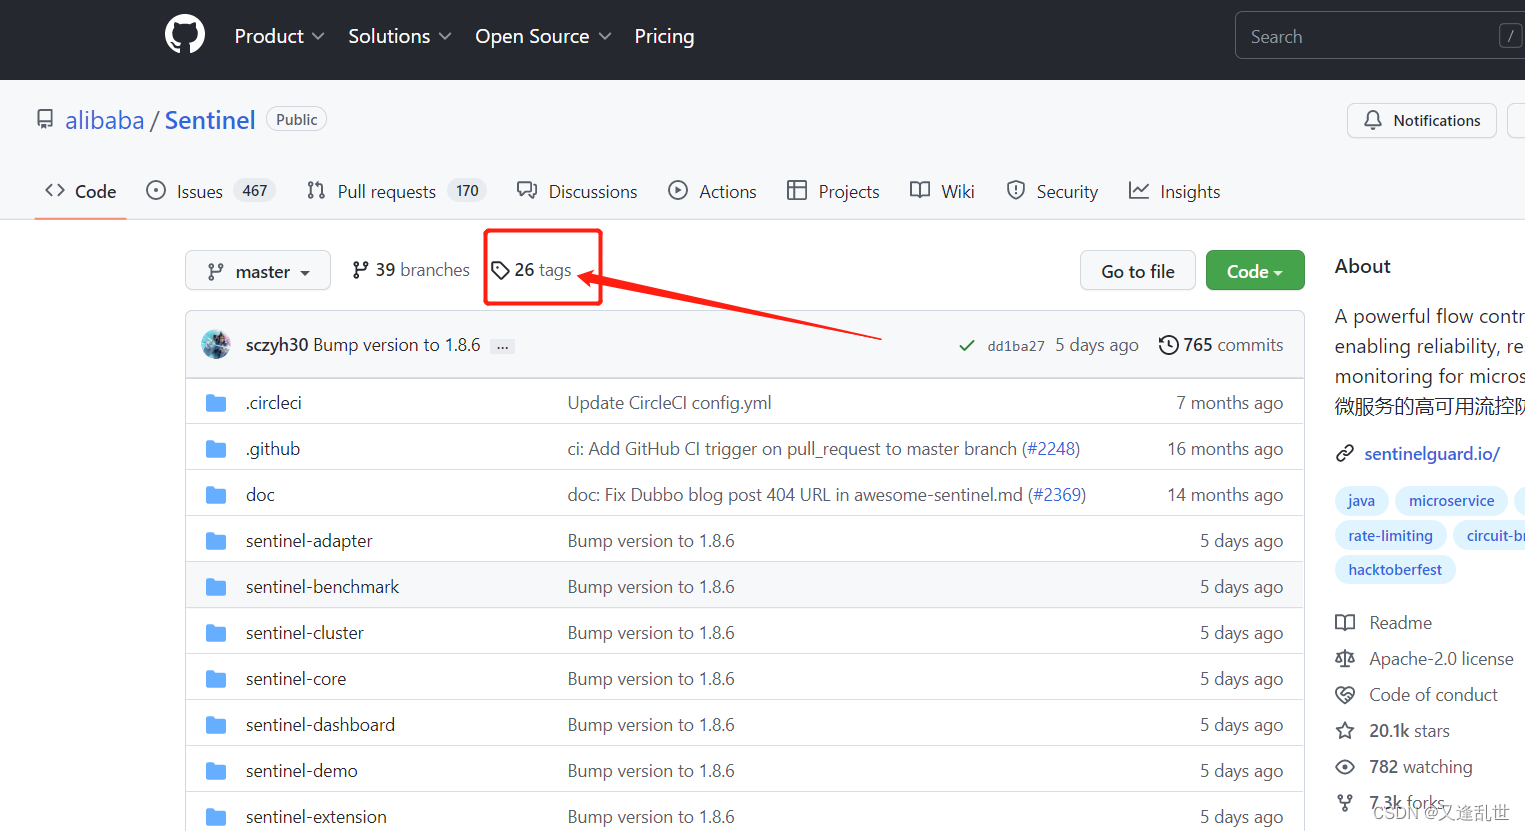Click the java topic tag
Screen dimensions: 1525x831
(1361, 501)
